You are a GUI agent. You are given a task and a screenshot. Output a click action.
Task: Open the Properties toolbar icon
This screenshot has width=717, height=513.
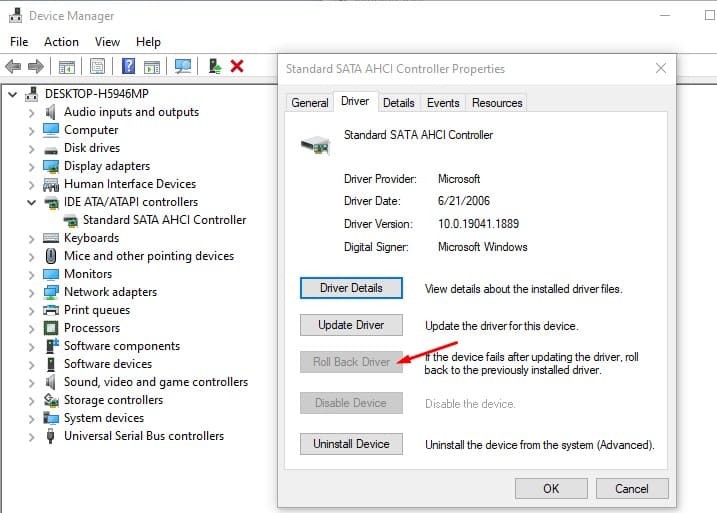coord(97,67)
